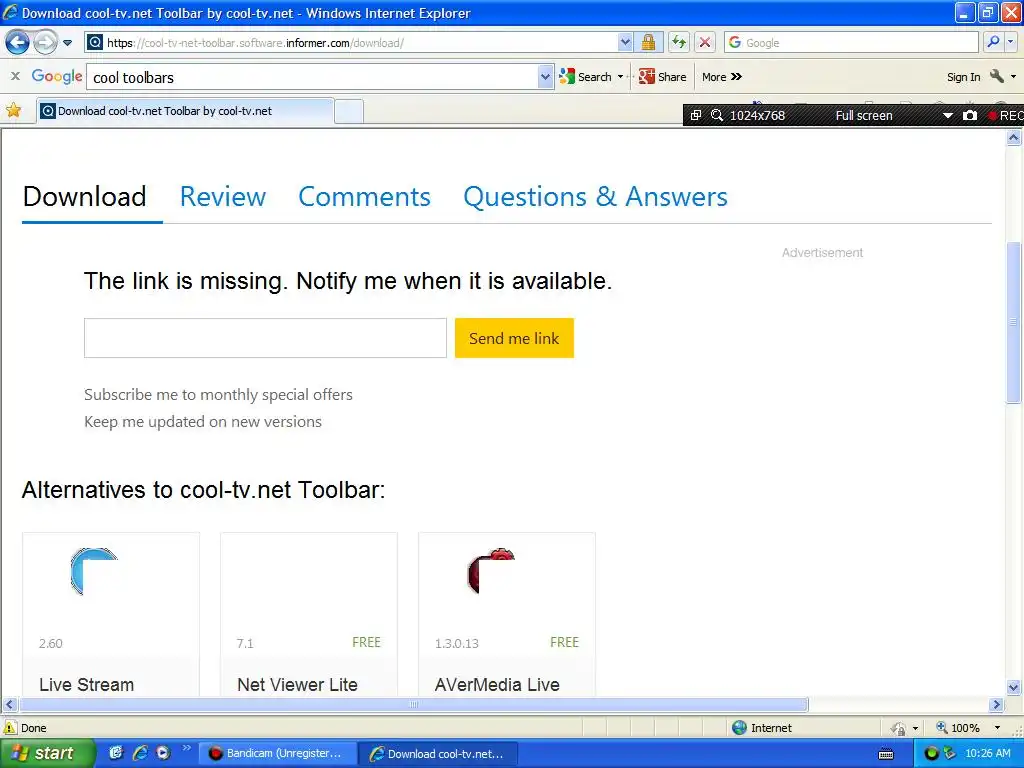
Task: Click the AVerMedia Live title link
Action: pyautogui.click(x=497, y=684)
